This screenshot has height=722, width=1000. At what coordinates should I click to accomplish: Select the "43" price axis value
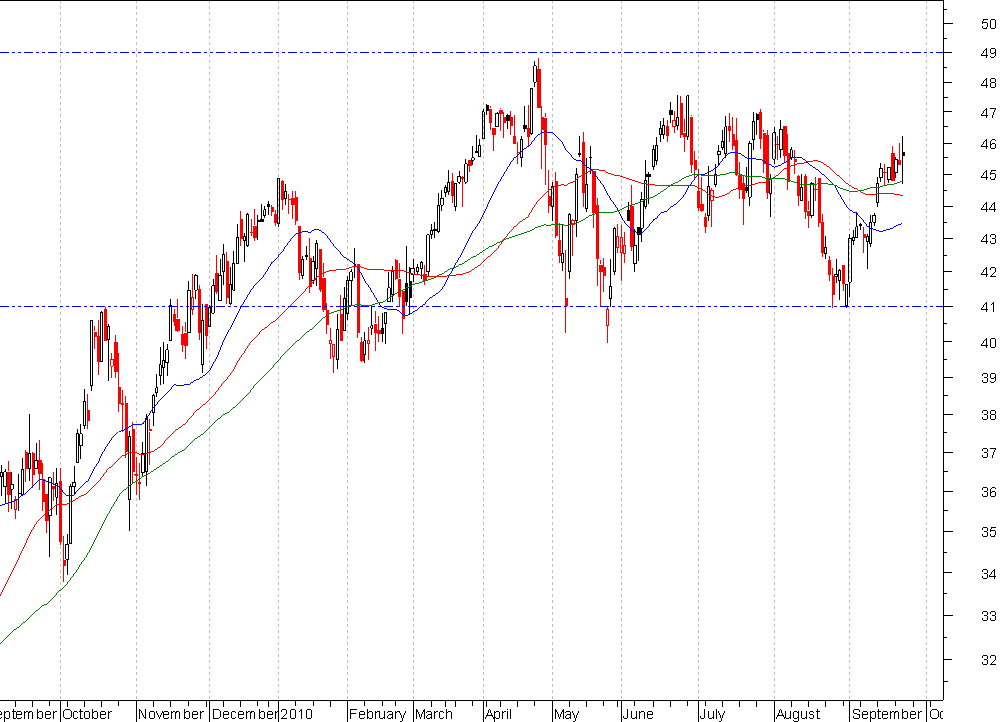click(x=989, y=239)
